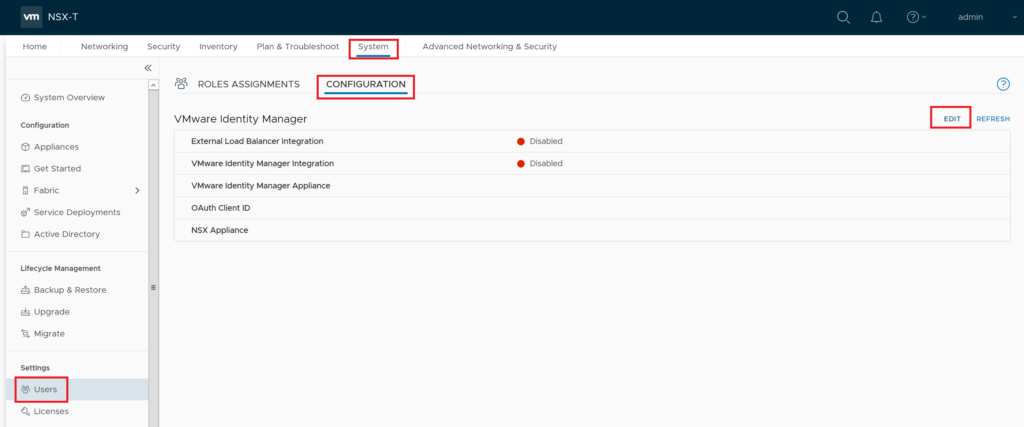Open the admin user dropdown
The height and width of the screenshot is (427, 1024).
(x=987, y=18)
